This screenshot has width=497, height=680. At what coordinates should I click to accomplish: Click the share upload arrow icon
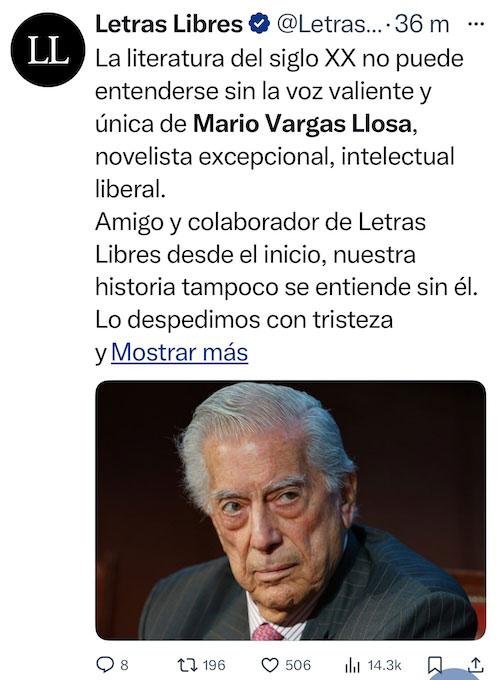[x=476, y=664]
